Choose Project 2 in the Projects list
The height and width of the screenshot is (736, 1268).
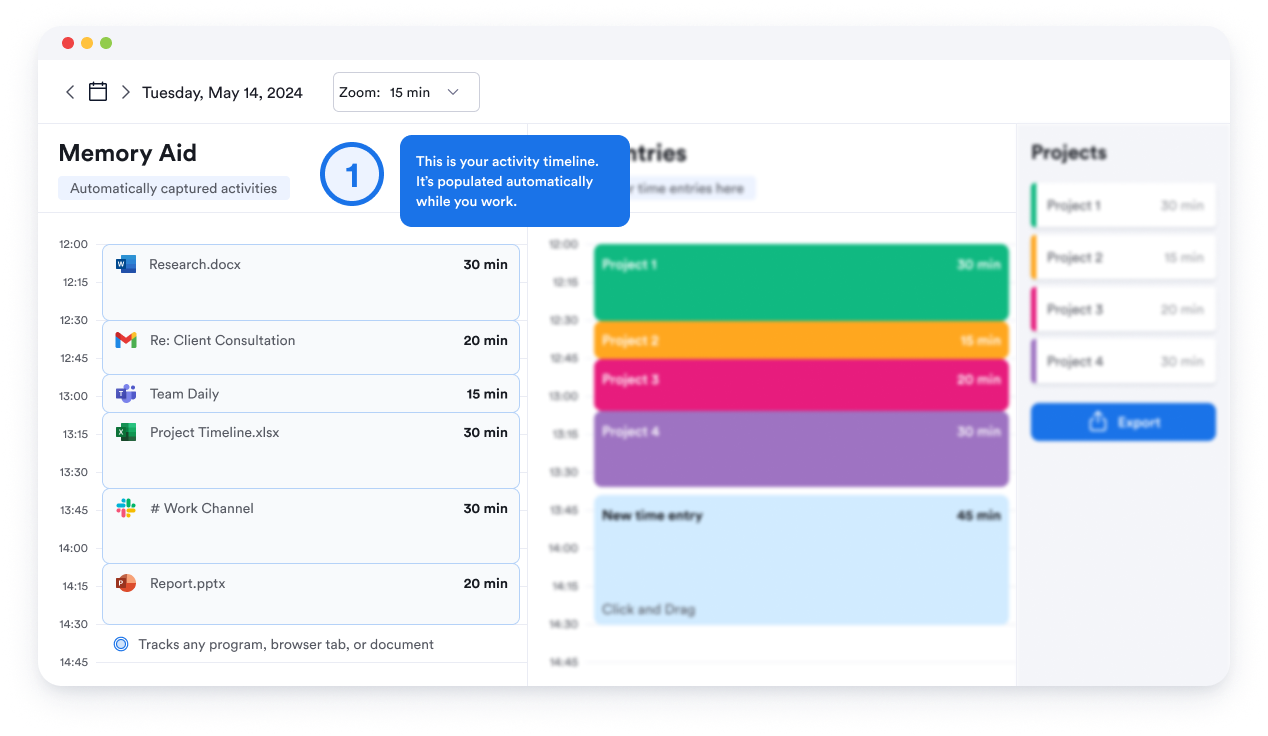1123,257
